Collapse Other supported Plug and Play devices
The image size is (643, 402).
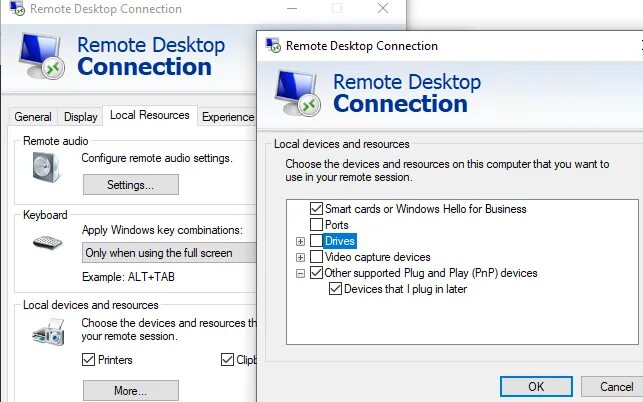(x=300, y=273)
